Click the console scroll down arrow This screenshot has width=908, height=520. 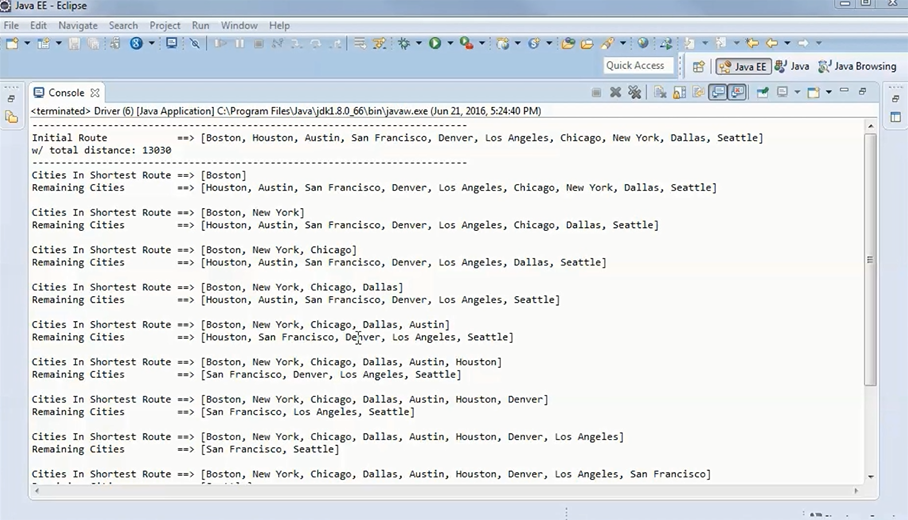pos(871,477)
